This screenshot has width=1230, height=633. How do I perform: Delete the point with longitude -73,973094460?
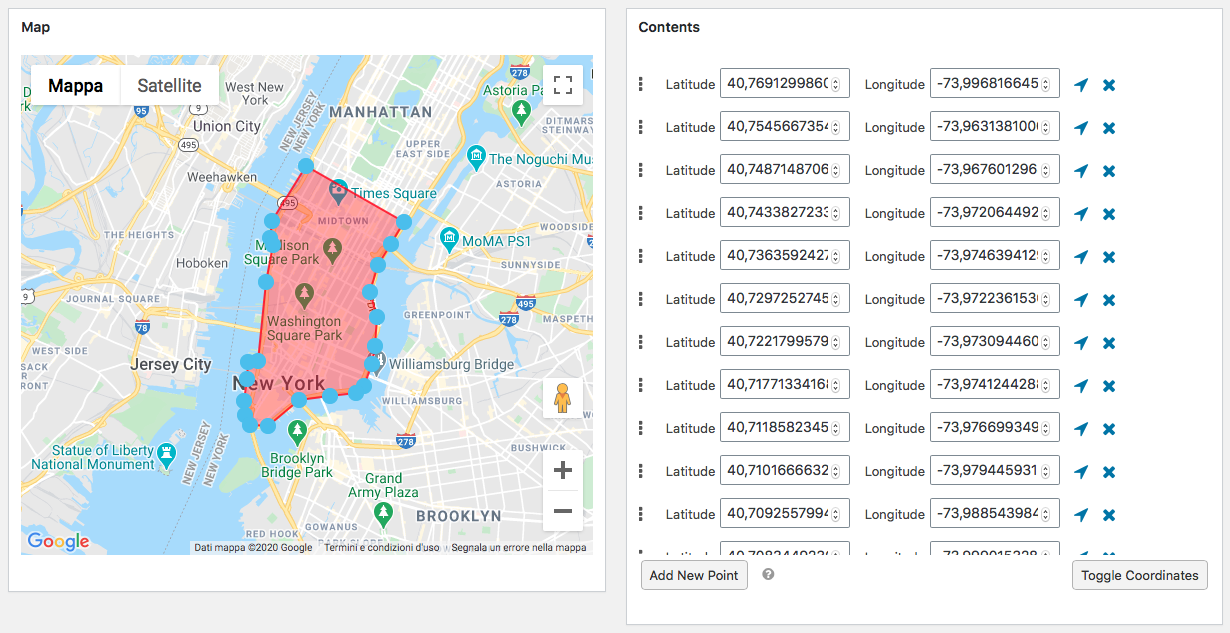click(1109, 343)
